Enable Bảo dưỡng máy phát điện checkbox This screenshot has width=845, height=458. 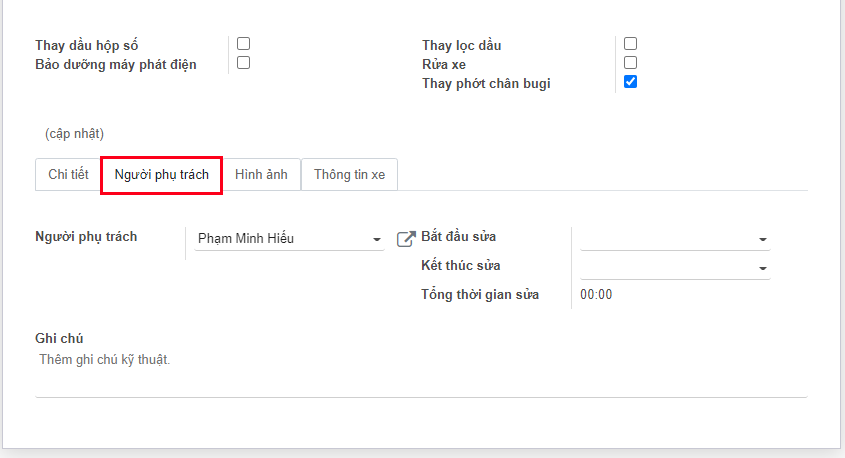click(x=243, y=63)
